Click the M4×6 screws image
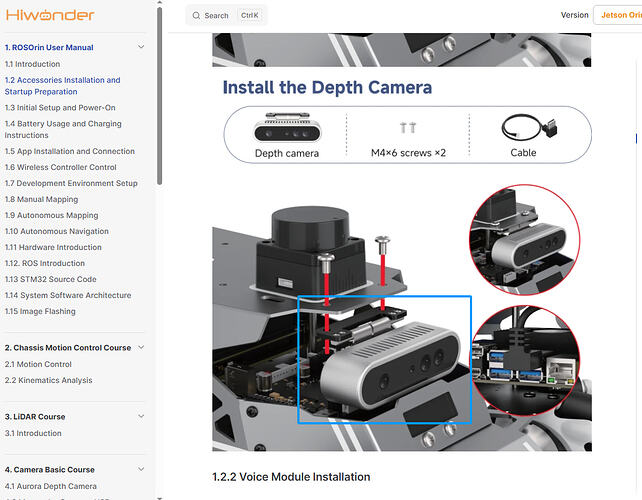 point(408,127)
